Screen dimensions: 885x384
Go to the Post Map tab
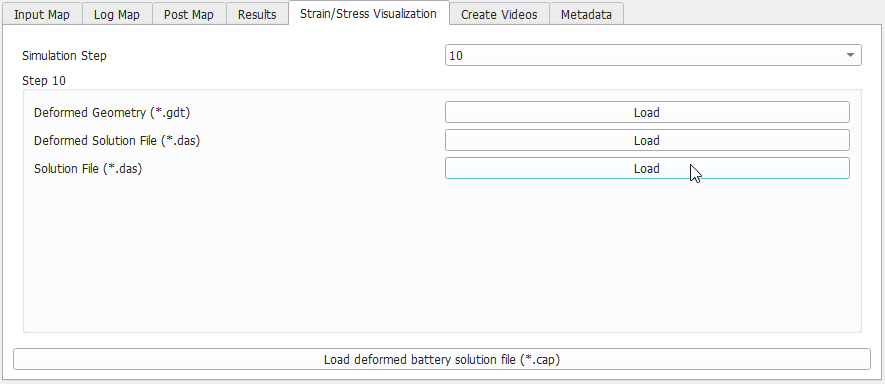189,14
